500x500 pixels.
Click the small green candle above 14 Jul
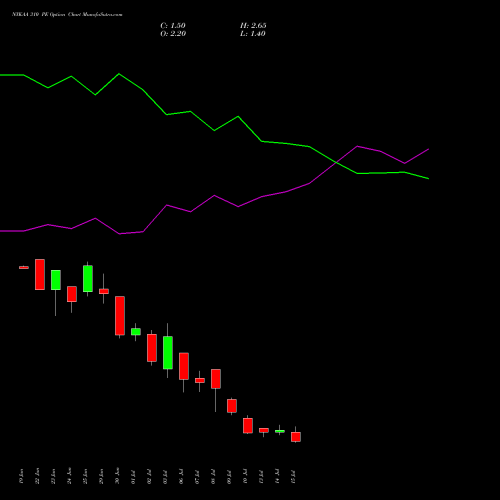280,431
